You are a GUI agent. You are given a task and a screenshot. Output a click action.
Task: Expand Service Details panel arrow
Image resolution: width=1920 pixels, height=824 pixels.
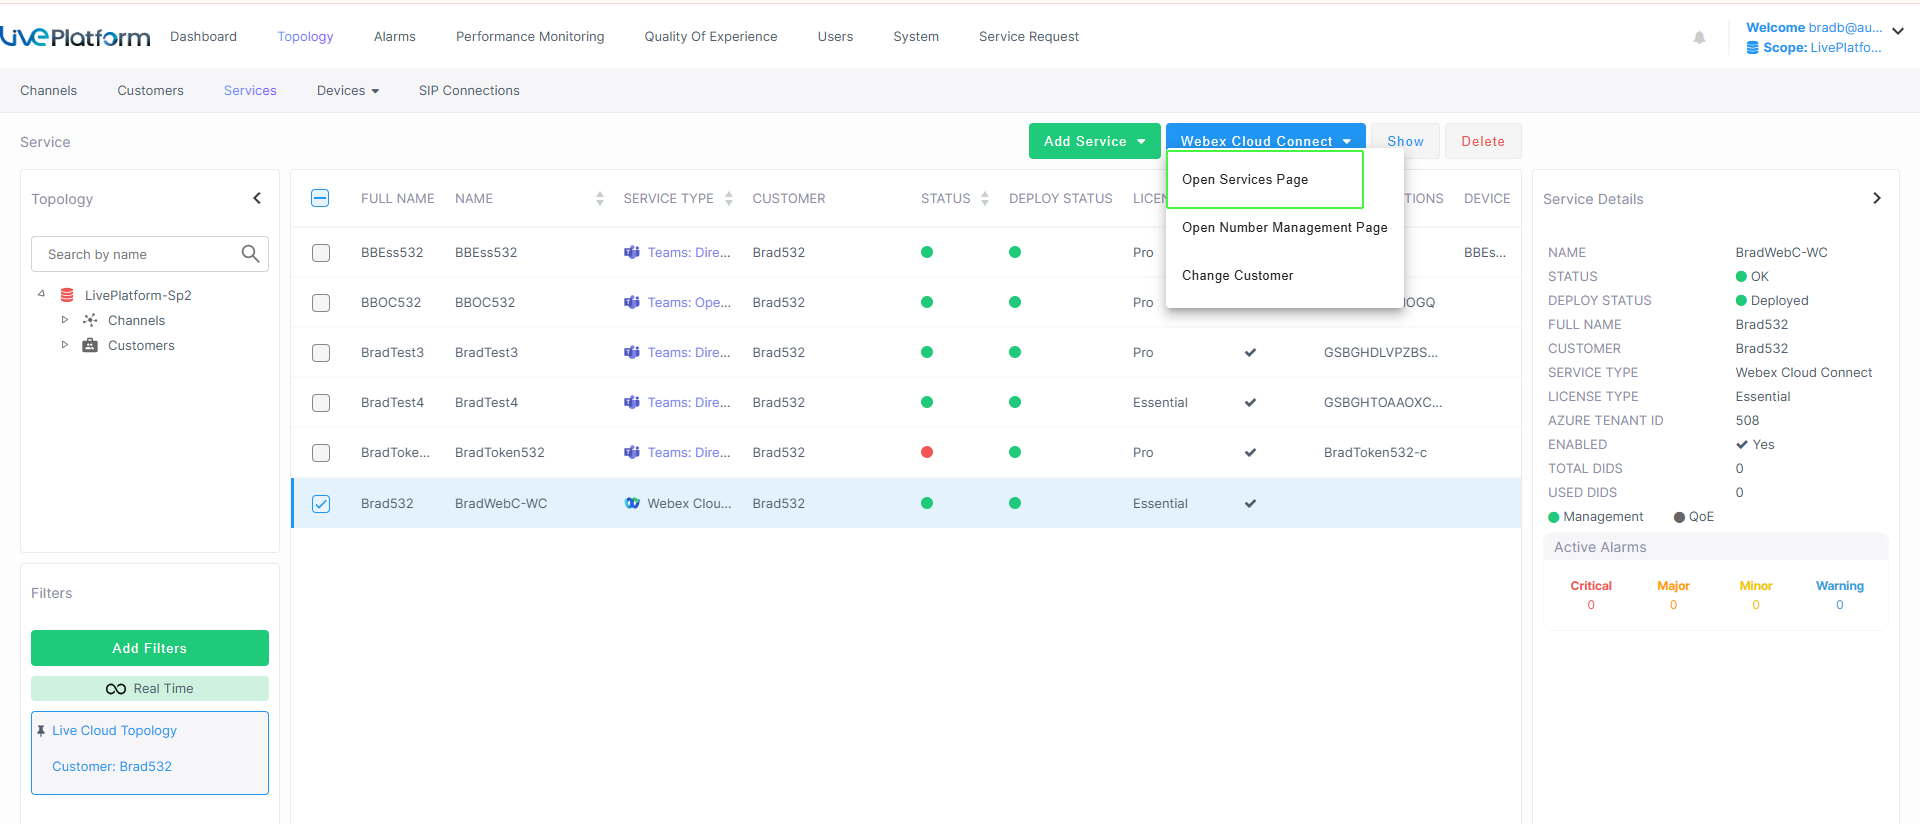point(1876,198)
